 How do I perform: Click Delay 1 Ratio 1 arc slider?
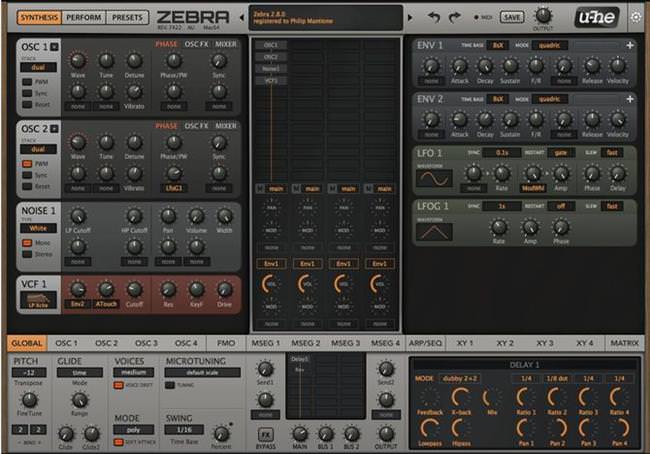[x=524, y=398]
